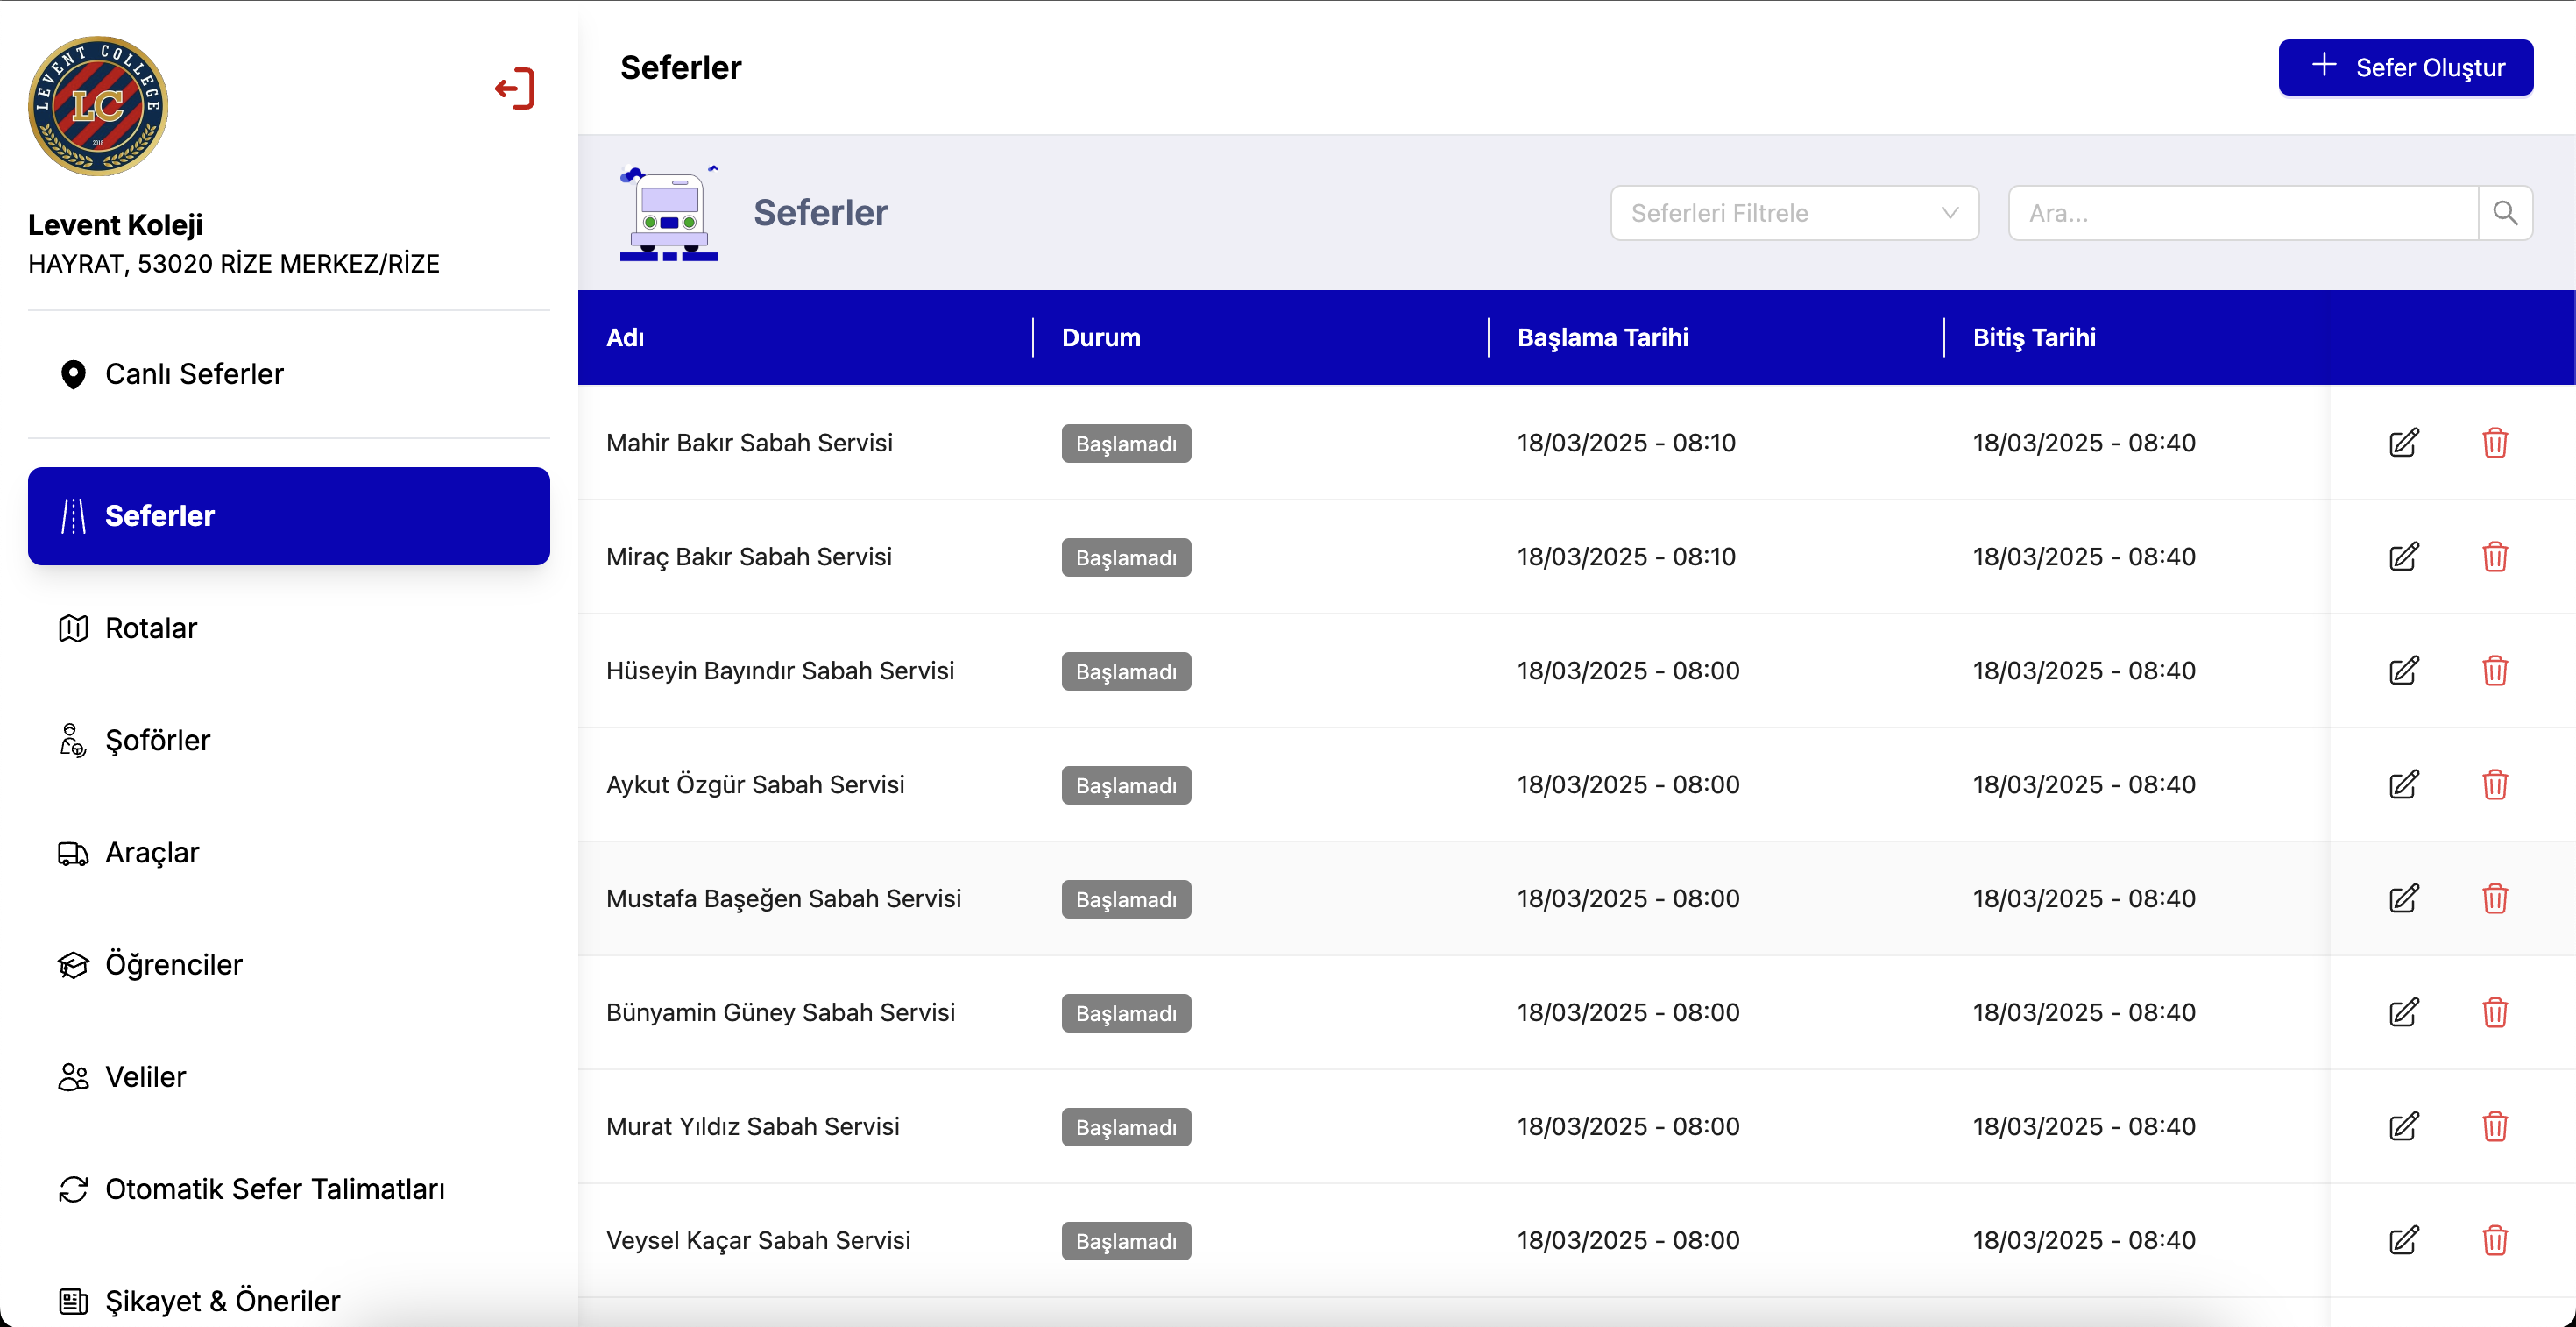This screenshot has height=1327, width=2576.
Task: Edit Hüseyin Bayındır Sabah Servisi trip
Action: pyautogui.click(x=2403, y=671)
